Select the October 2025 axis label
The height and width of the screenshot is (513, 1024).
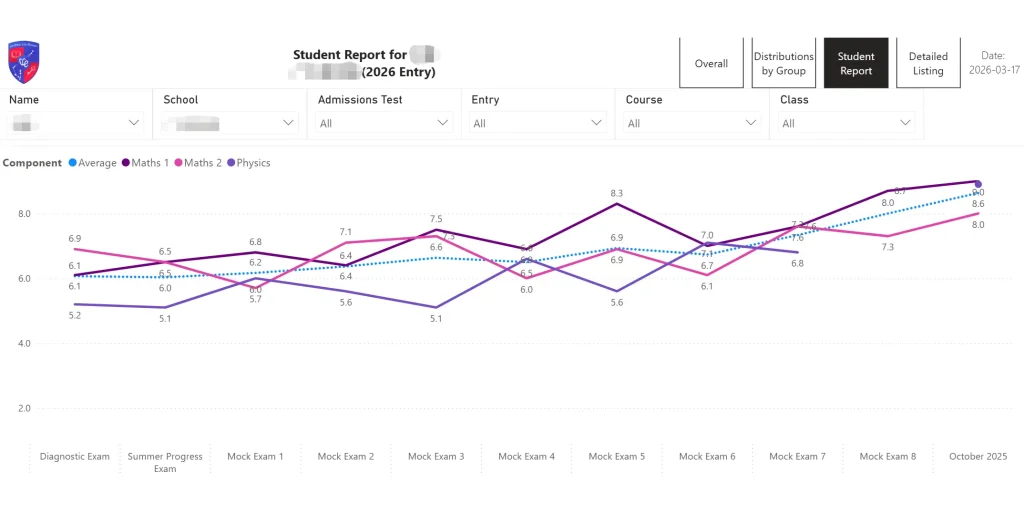(x=976, y=457)
